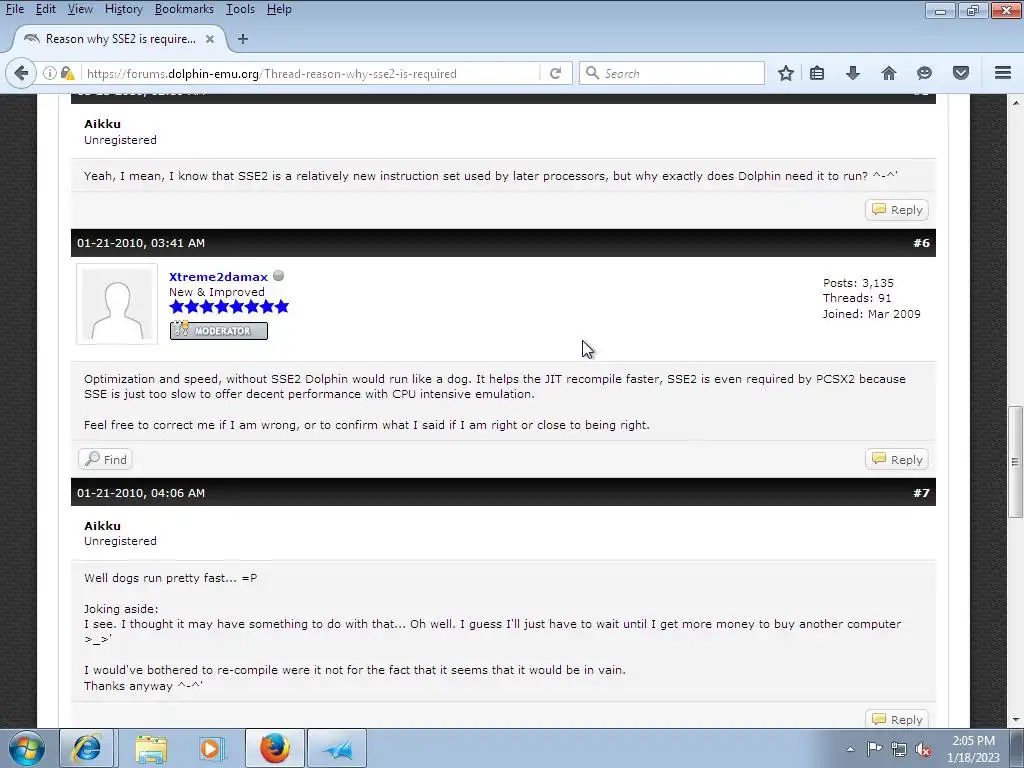The image size is (1024, 768).
Task: Reply to post #7 by Aikku
Action: click(897, 719)
